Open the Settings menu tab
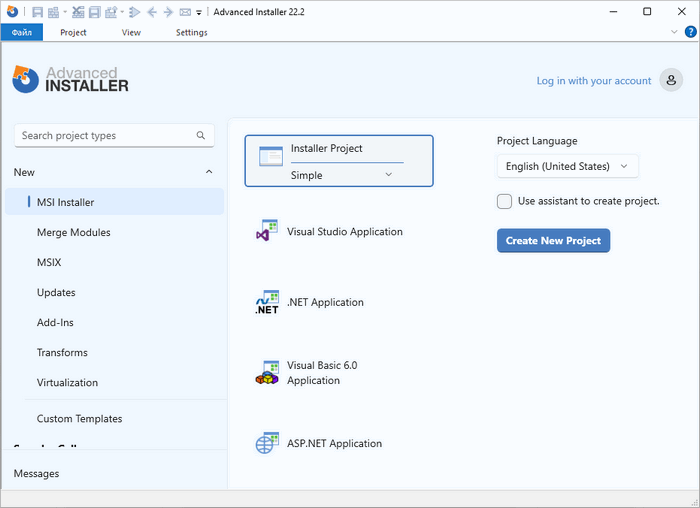Viewport: 700px width, 508px height. click(x=191, y=32)
